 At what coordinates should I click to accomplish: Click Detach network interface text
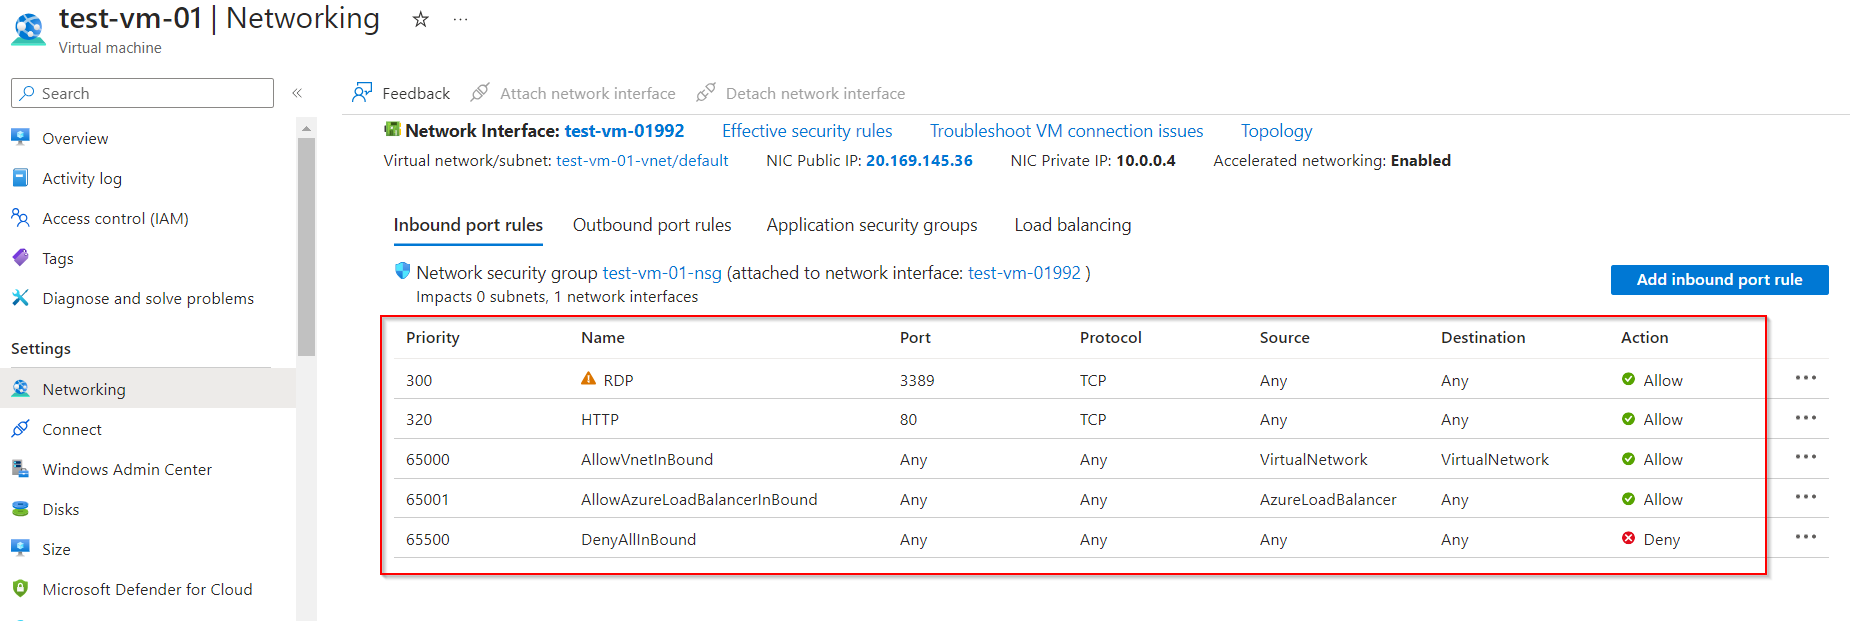click(815, 93)
